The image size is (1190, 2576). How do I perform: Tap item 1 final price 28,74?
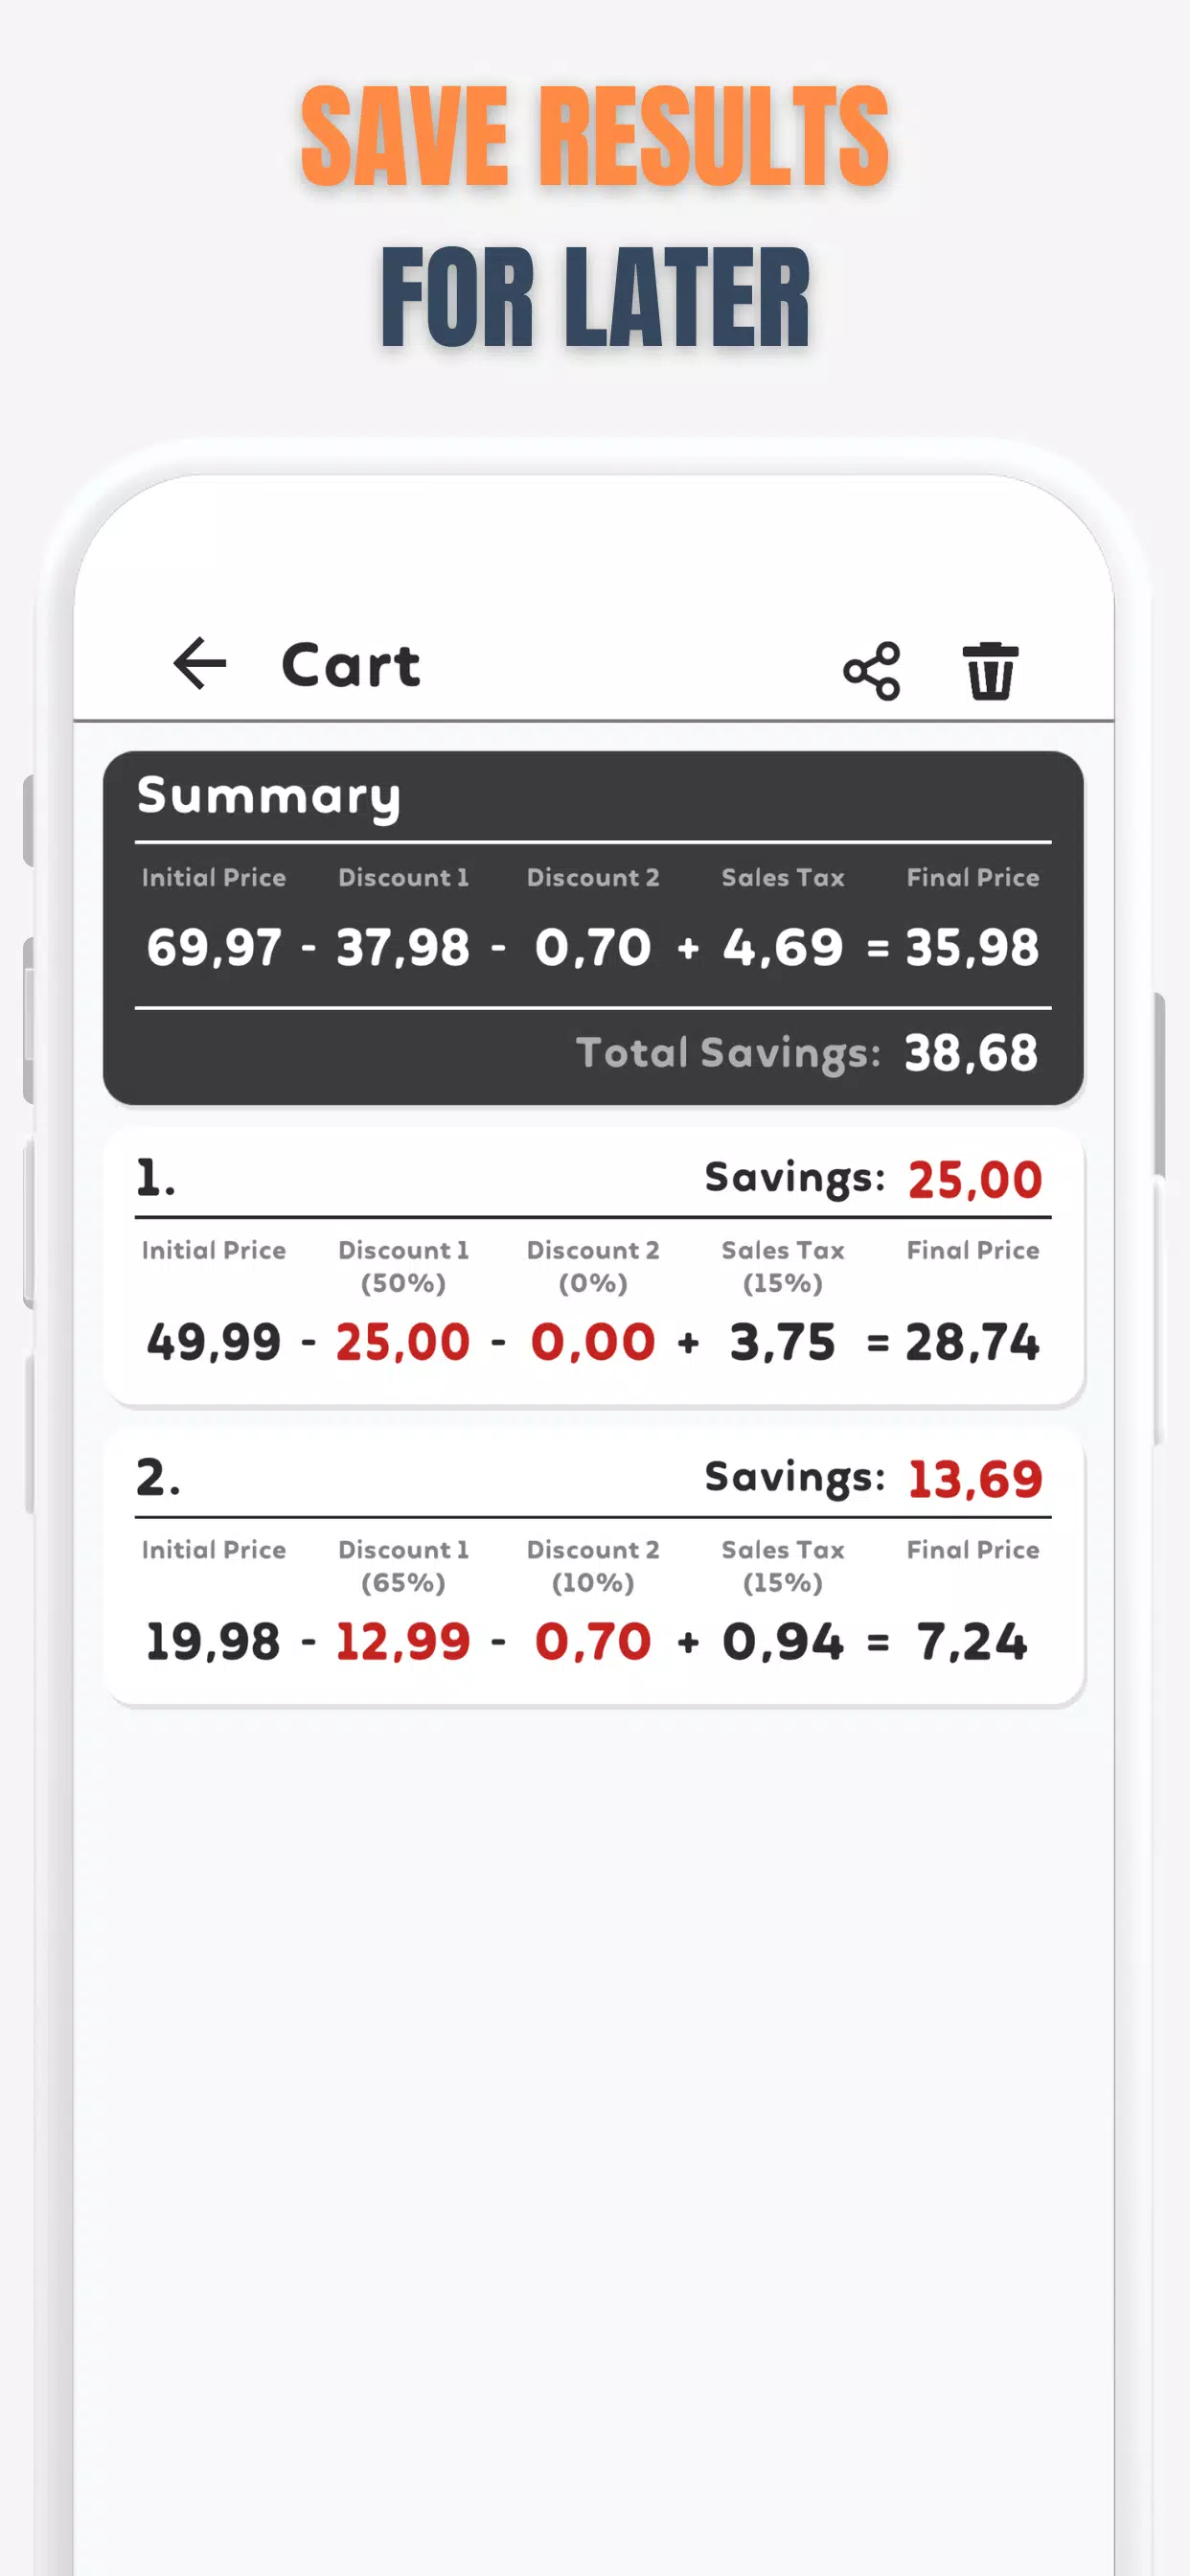tap(972, 1342)
